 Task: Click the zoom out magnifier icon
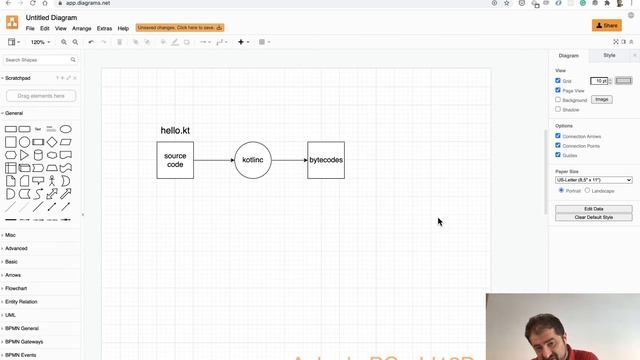point(75,42)
